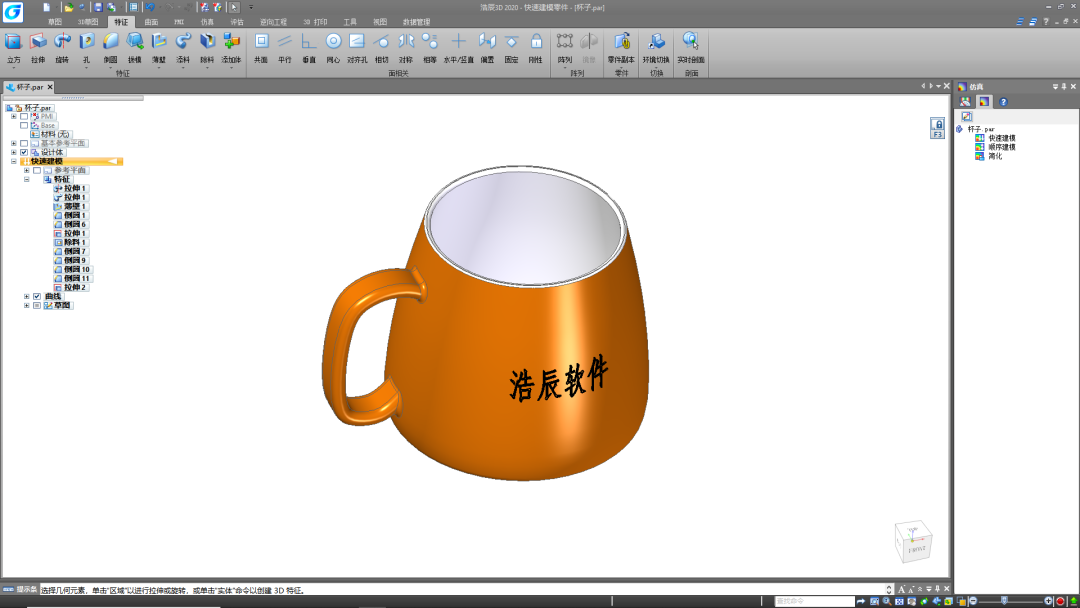Collapse the 快速建模 tree node
The width and height of the screenshot is (1080, 608).
pyautogui.click(x=13, y=161)
